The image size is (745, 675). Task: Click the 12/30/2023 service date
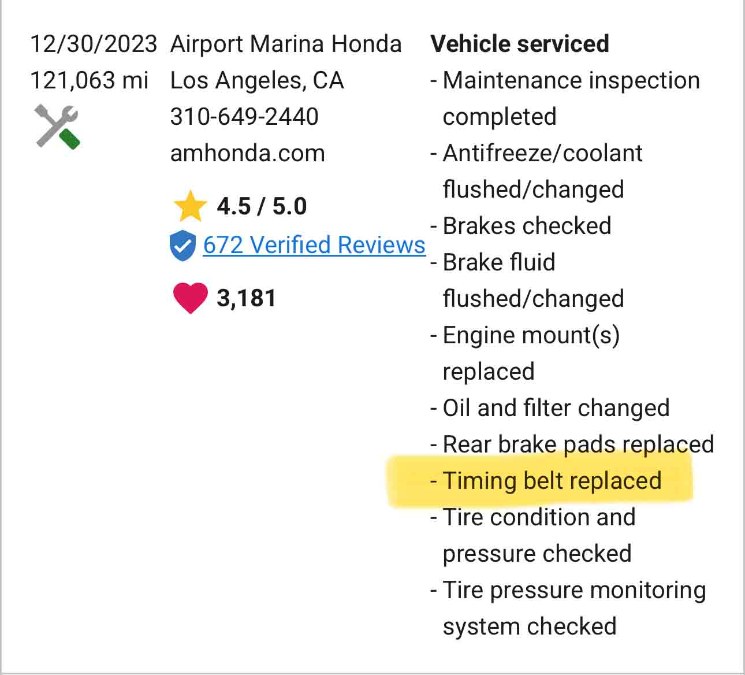94,44
